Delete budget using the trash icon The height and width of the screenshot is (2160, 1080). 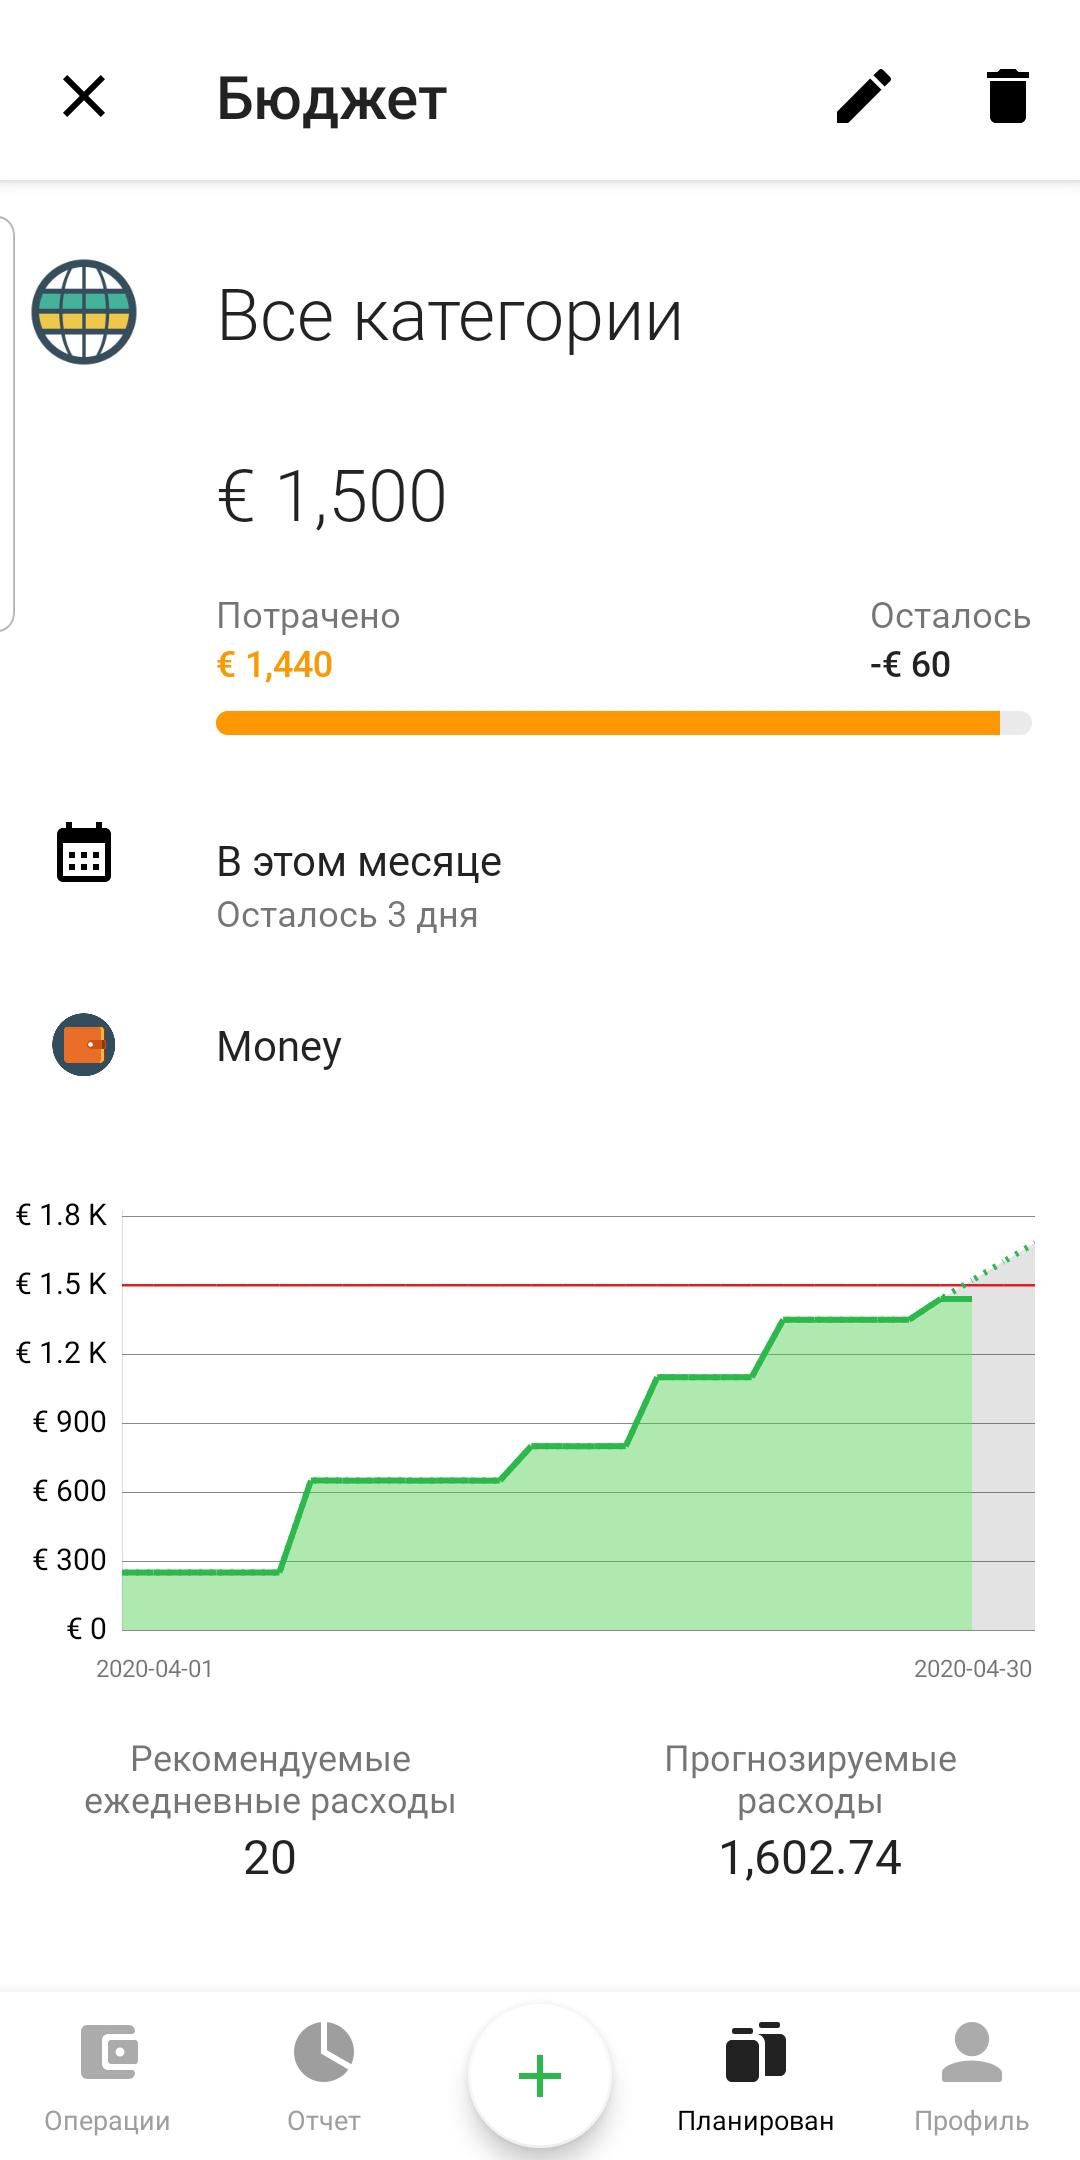click(1007, 97)
